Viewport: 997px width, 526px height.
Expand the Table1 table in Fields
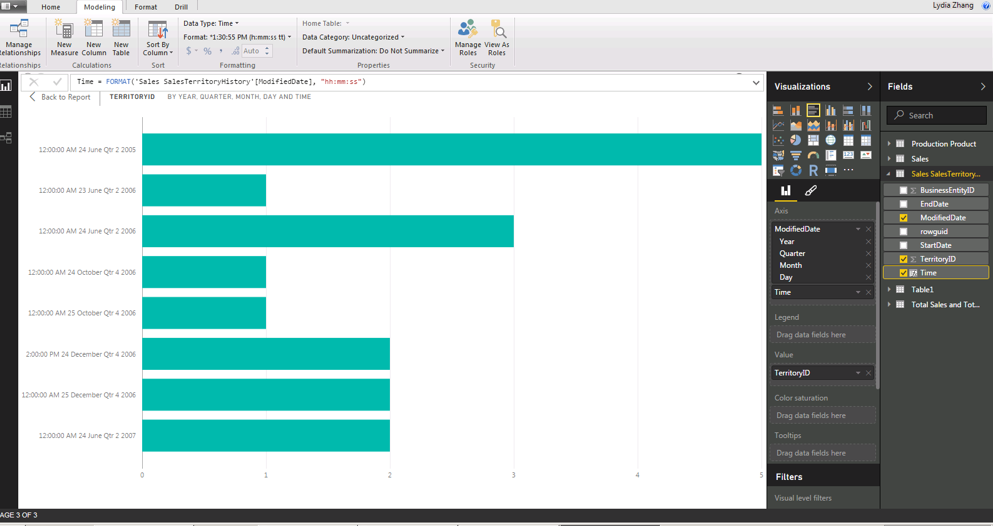tap(889, 289)
